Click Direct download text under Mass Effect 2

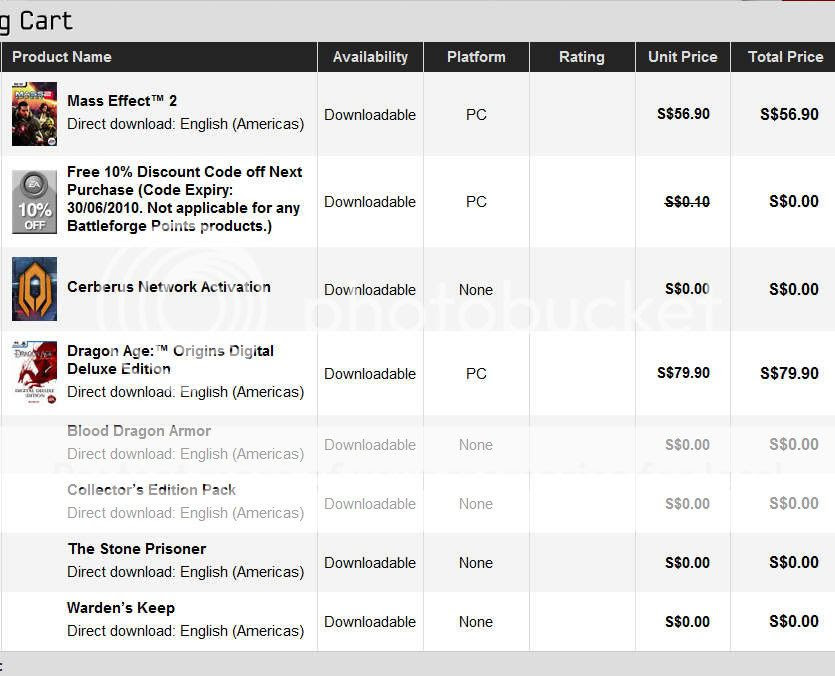[185, 124]
